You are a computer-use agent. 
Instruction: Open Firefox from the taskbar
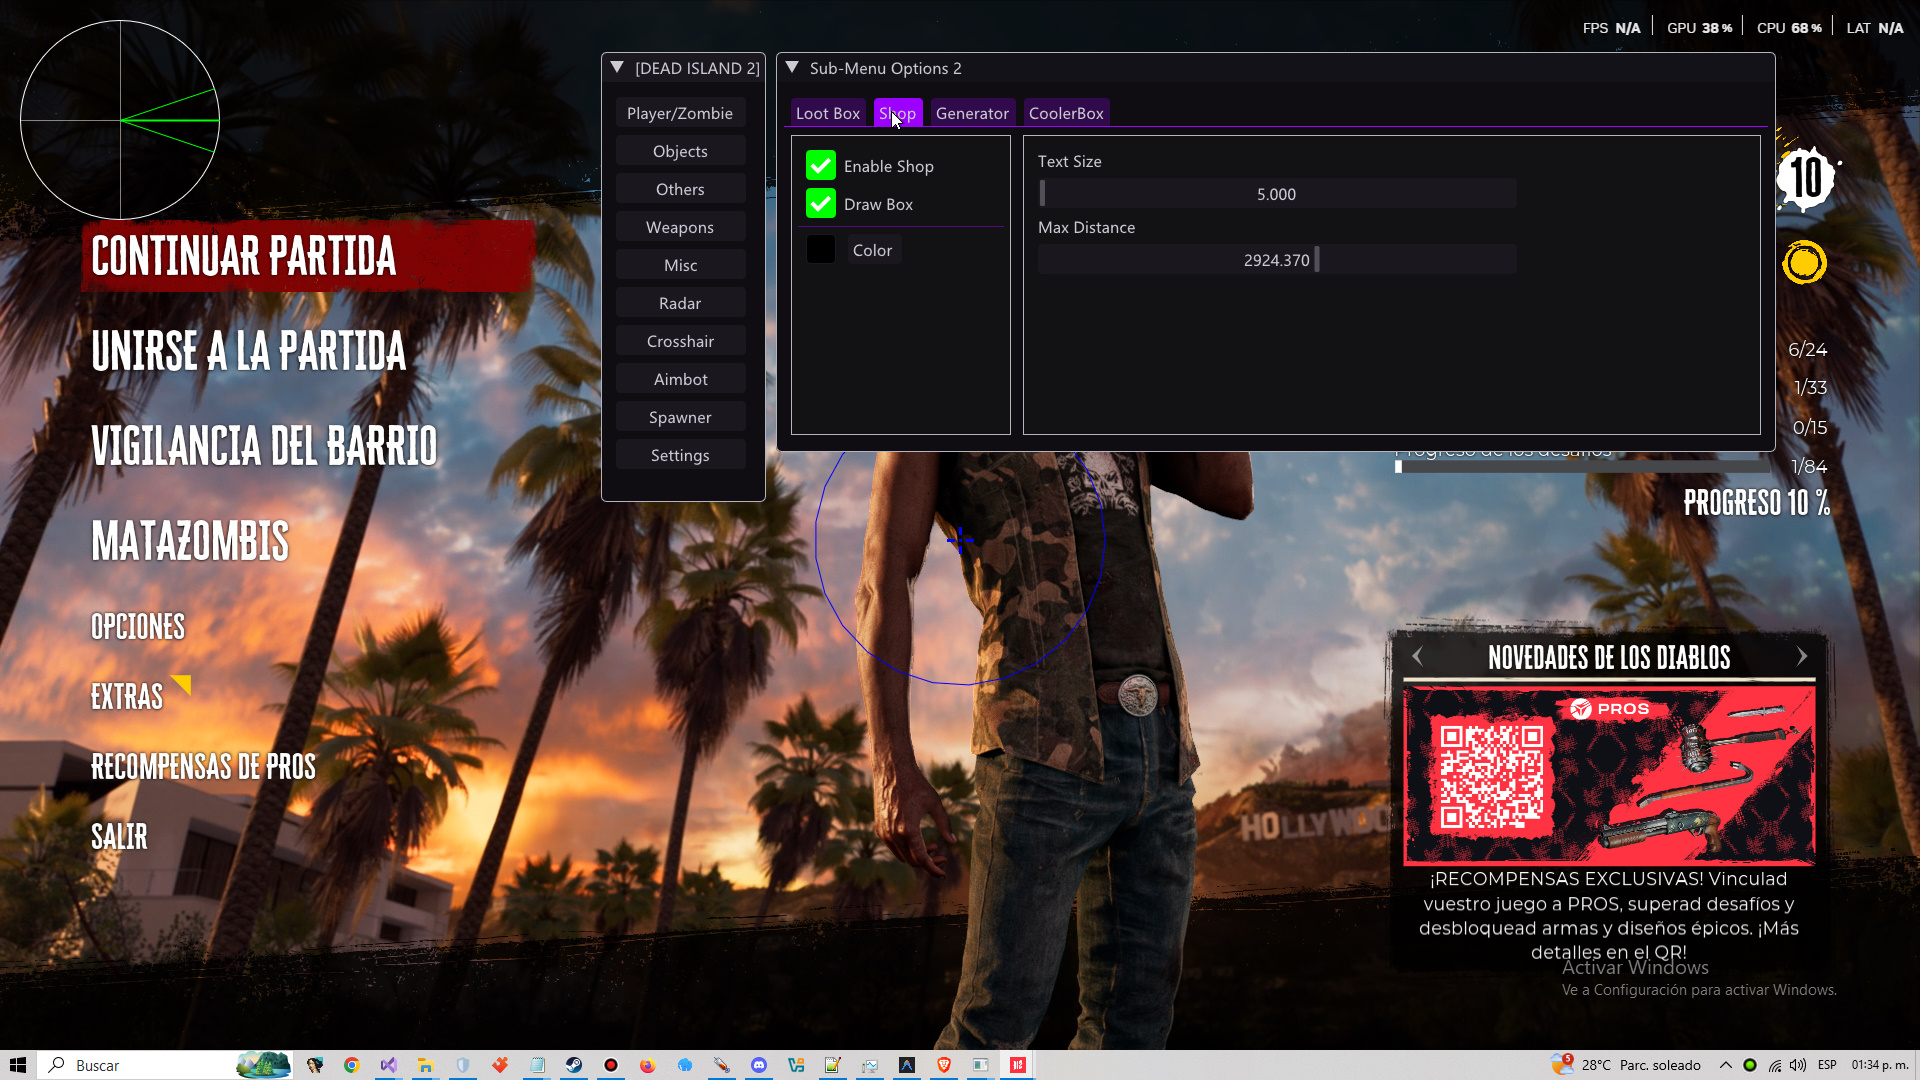point(648,1065)
